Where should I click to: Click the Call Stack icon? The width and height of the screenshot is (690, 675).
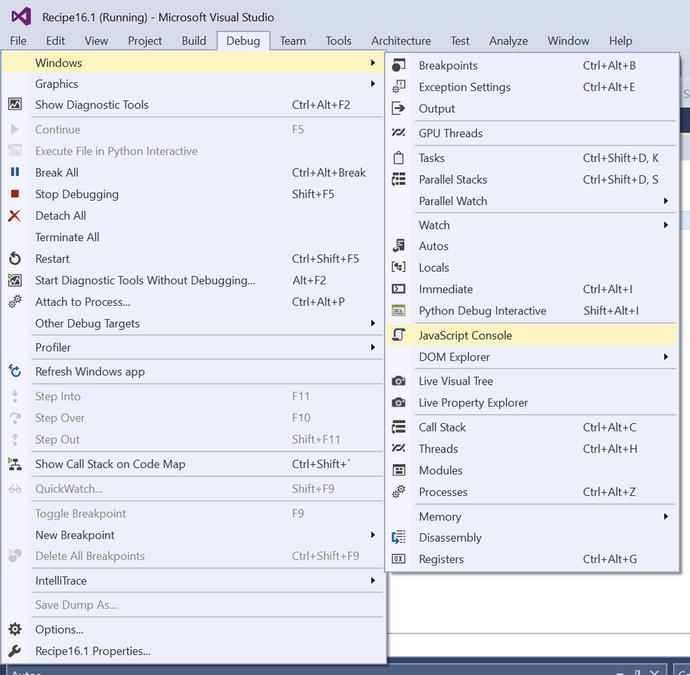399,427
